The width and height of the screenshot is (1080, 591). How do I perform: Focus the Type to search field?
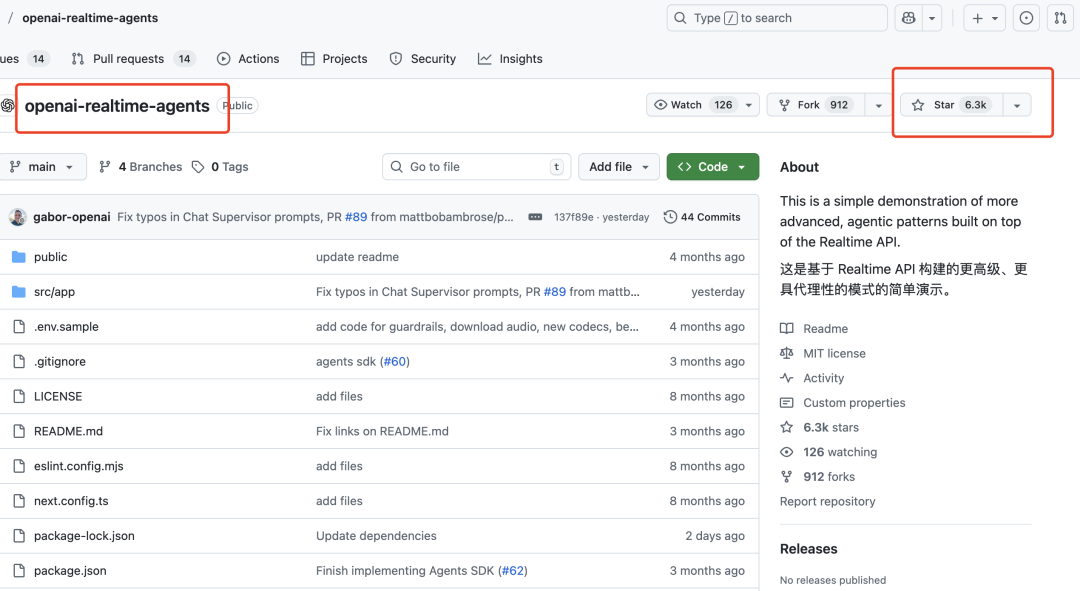pyautogui.click(x=777, y=18)
